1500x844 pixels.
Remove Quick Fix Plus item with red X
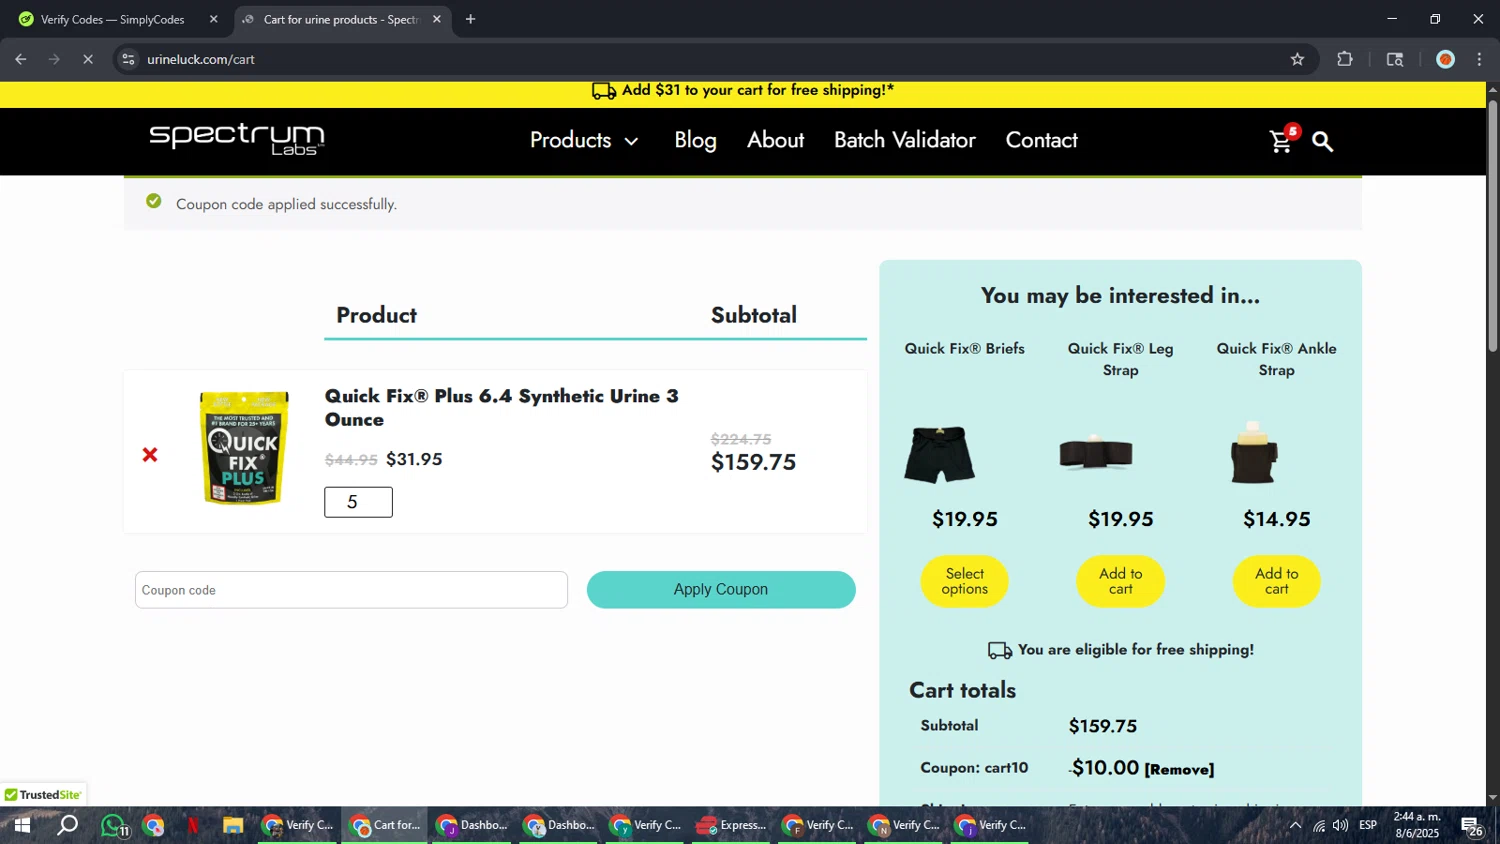click(150, 455)
